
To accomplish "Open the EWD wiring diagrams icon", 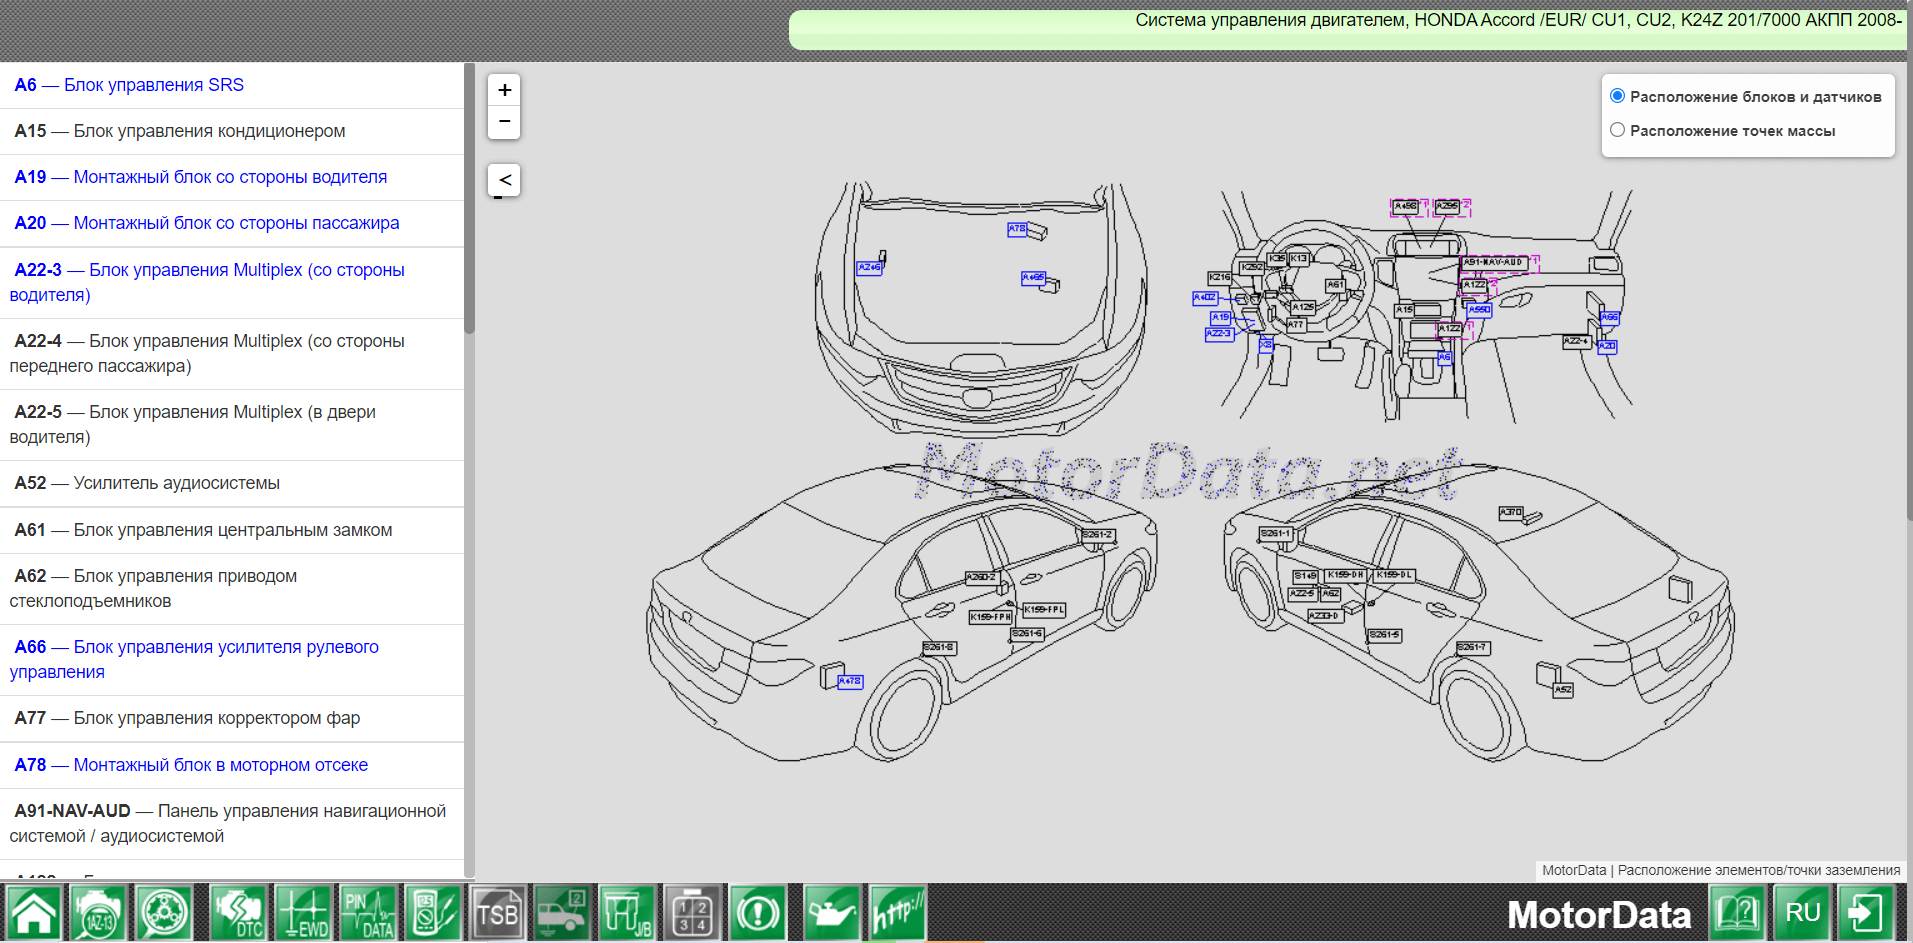I will click(x=303, y=913).
